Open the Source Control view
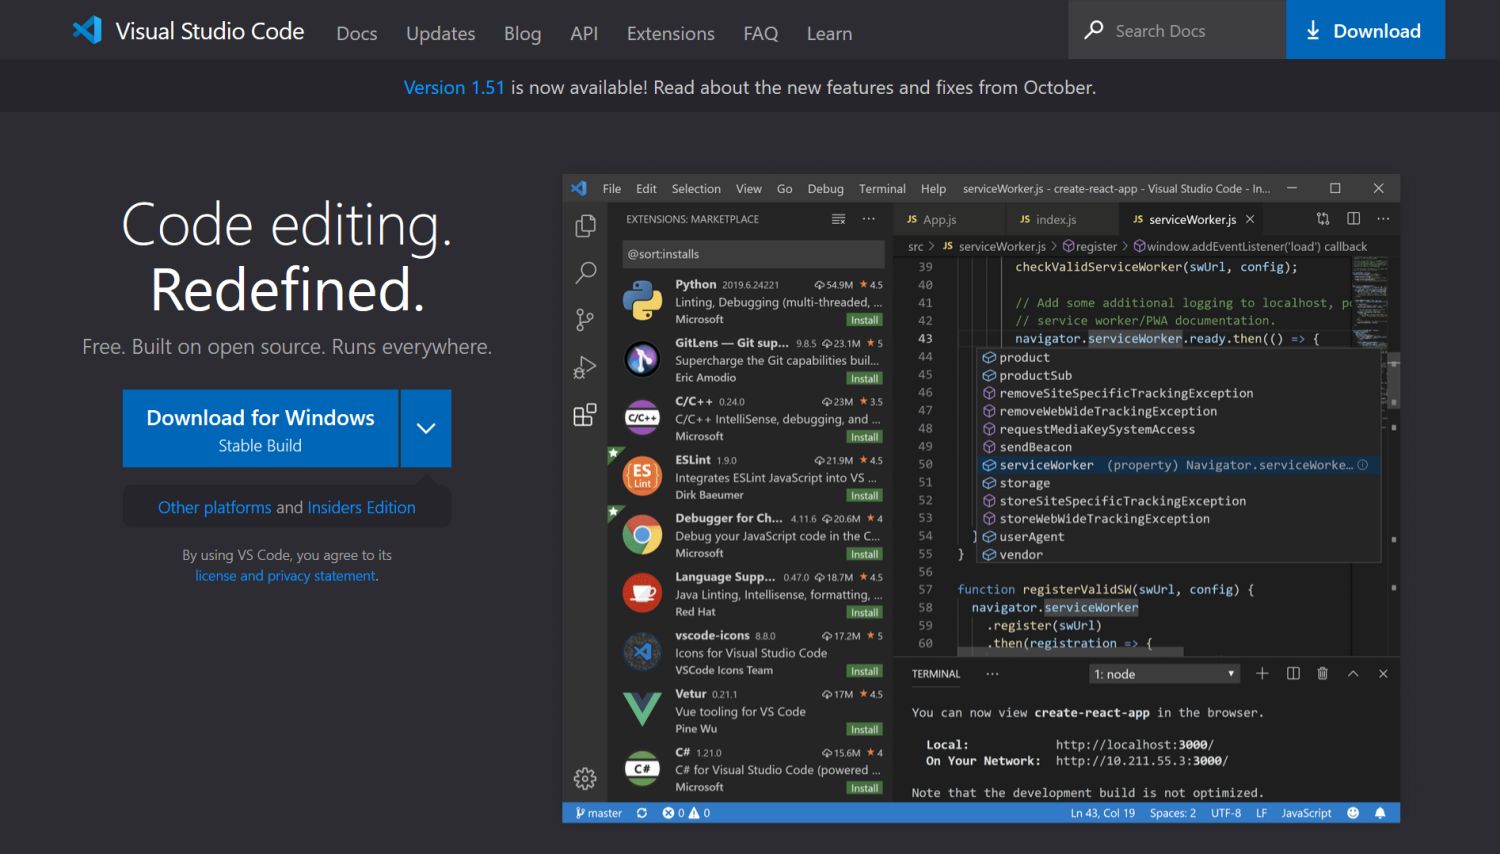This screenshot has height=854, width=1500. pyautogui.click(x=585, y=319)
